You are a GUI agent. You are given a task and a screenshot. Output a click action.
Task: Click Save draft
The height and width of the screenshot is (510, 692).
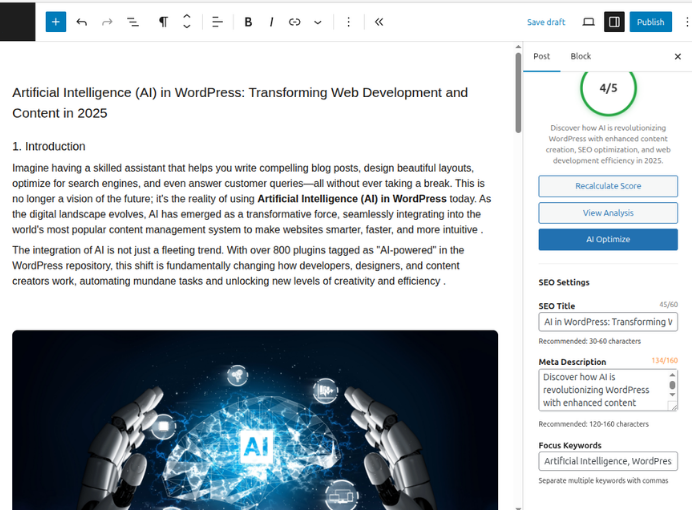546,22
